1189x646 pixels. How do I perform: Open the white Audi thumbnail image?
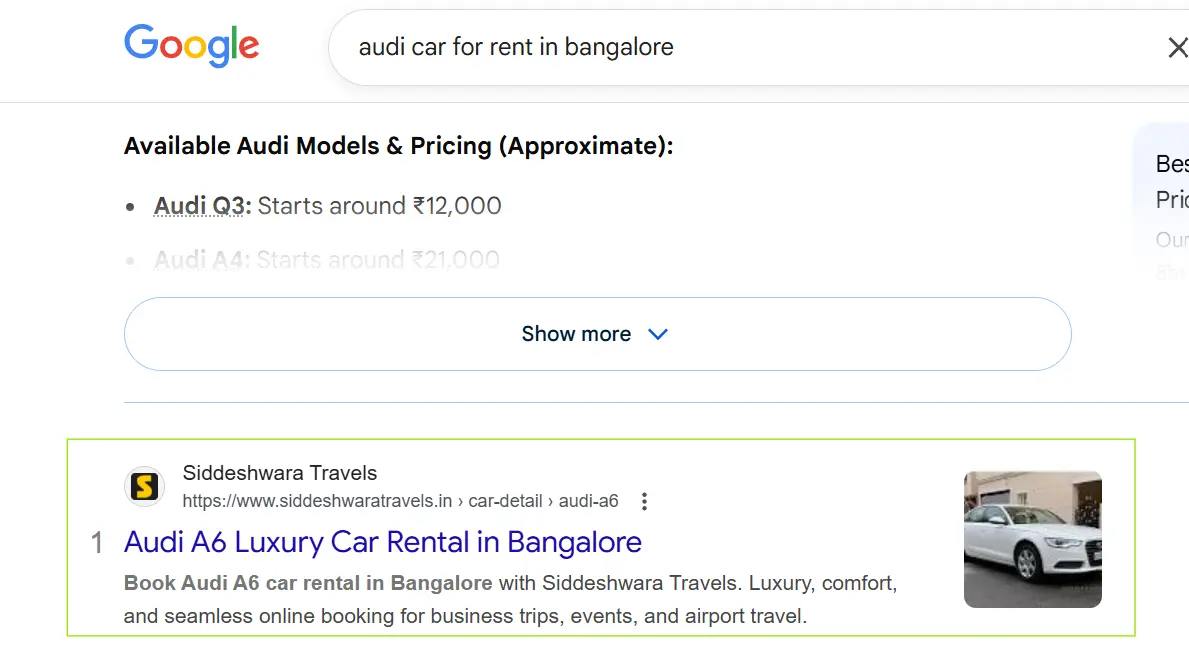1032,539
